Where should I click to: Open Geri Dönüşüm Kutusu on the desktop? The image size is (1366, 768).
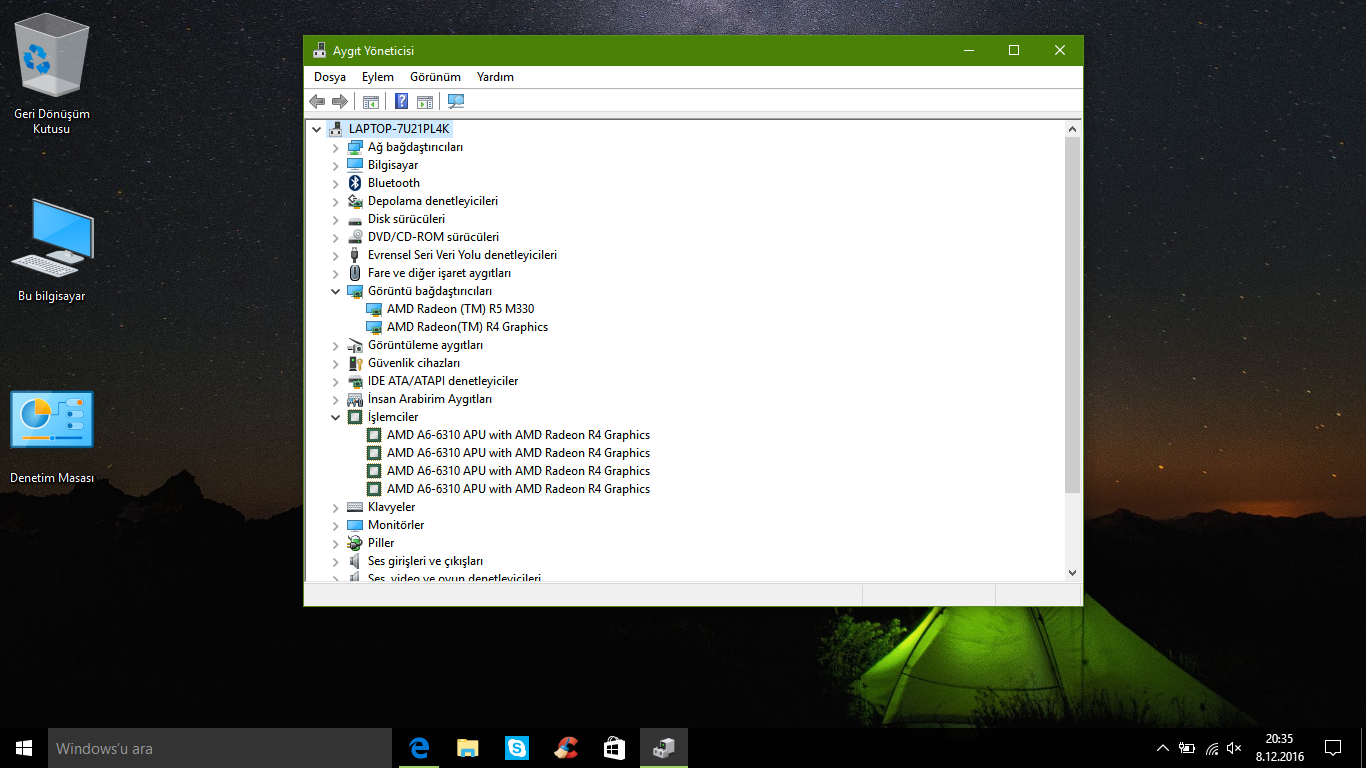(x=52, y=60)
